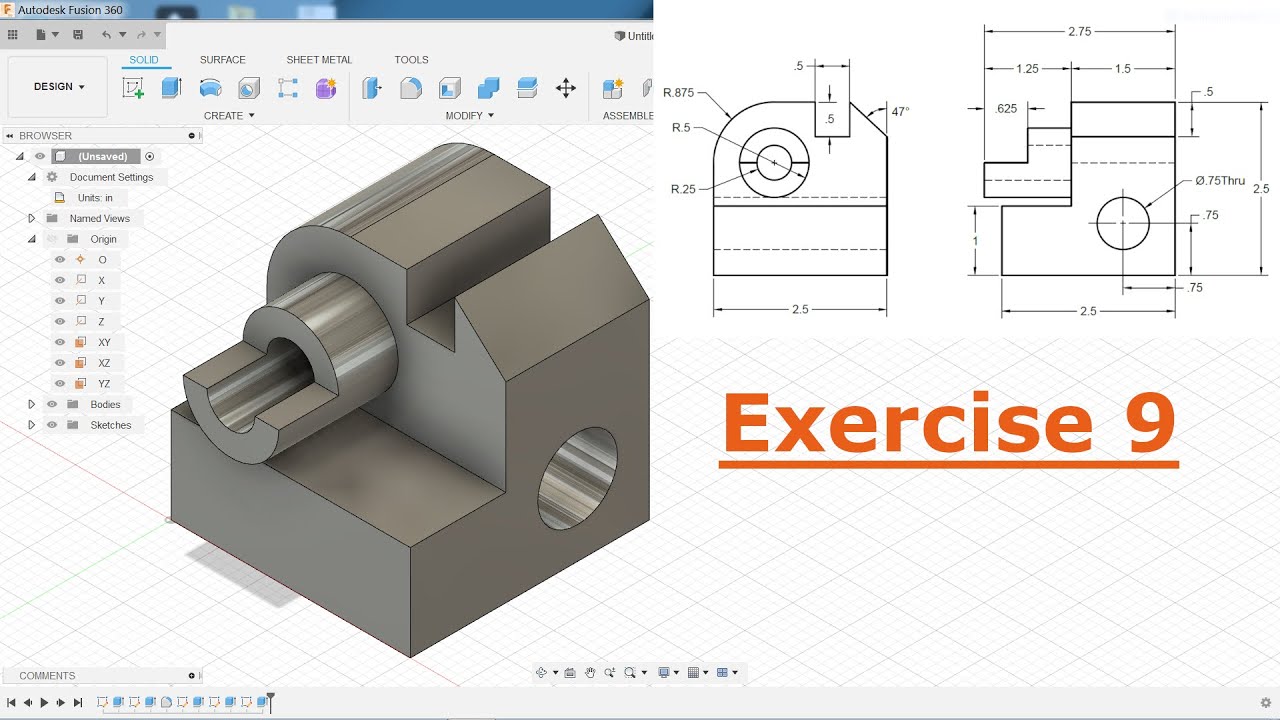The image size is (1280, 720).
Task: Open Display Settings monitor icon
Action: point(662,673)
